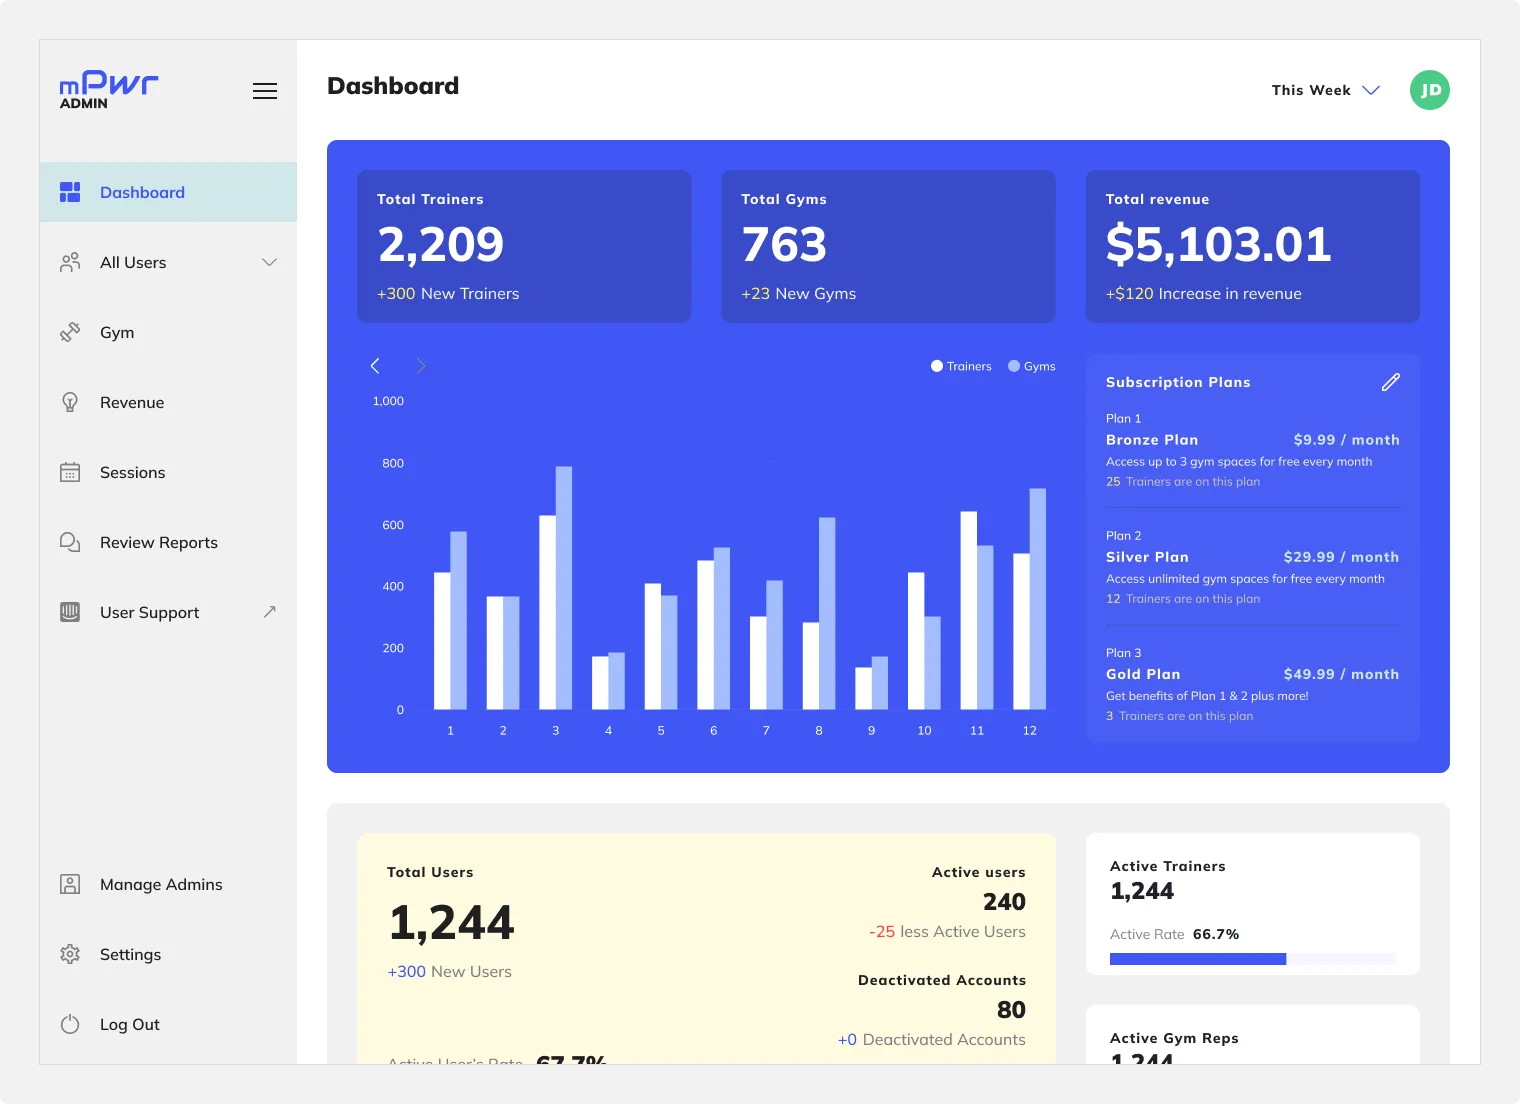1520x1104 pixels.
Task: Click the Active Rate 66.7% value
Action: point(1216,934)
